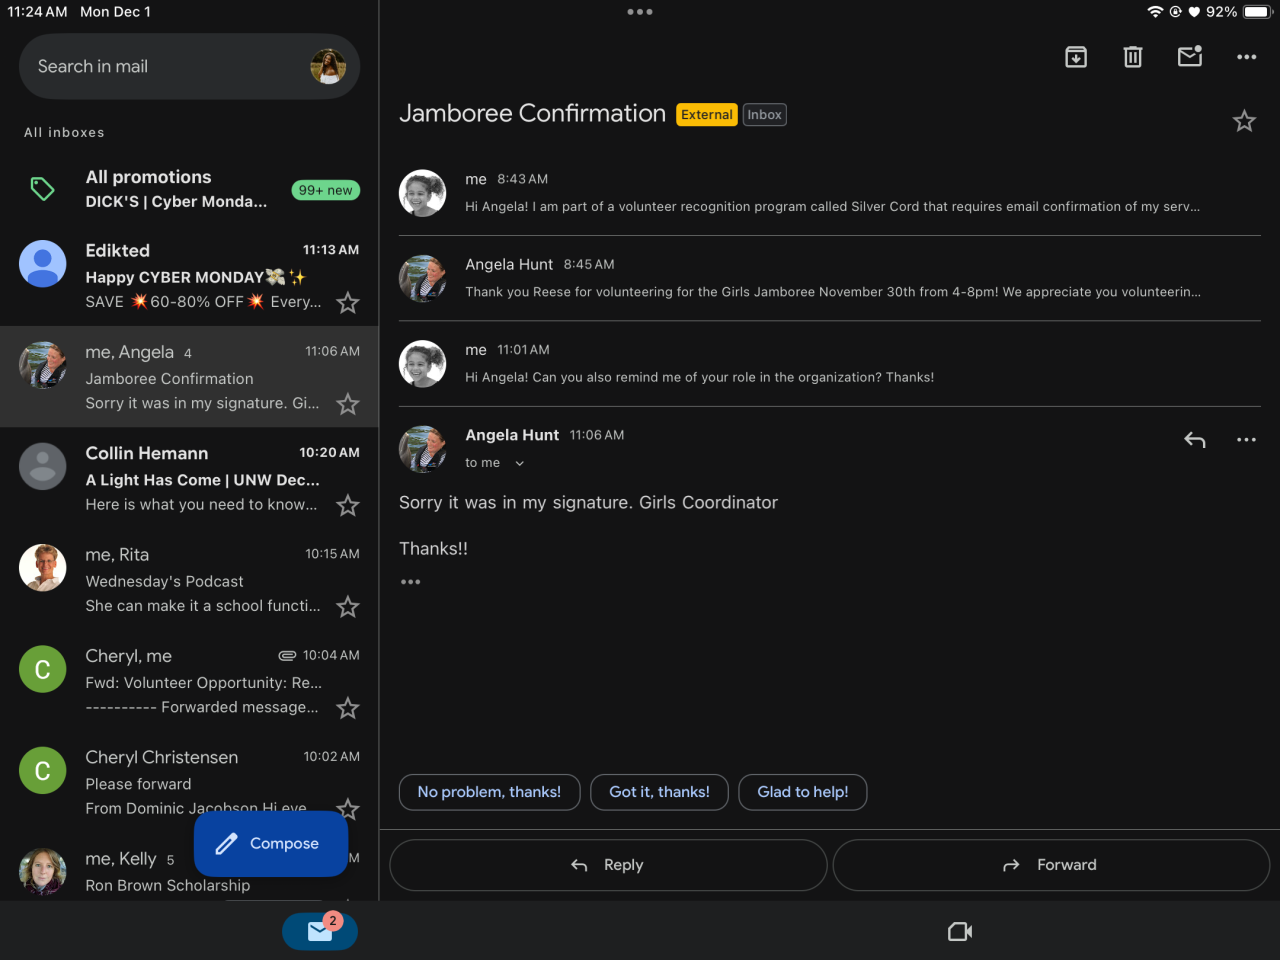The image size is (1280, 960).
Task: Tap the Wi-Fi status icon
Action: pyautogui.click(x=1155, y=12)
